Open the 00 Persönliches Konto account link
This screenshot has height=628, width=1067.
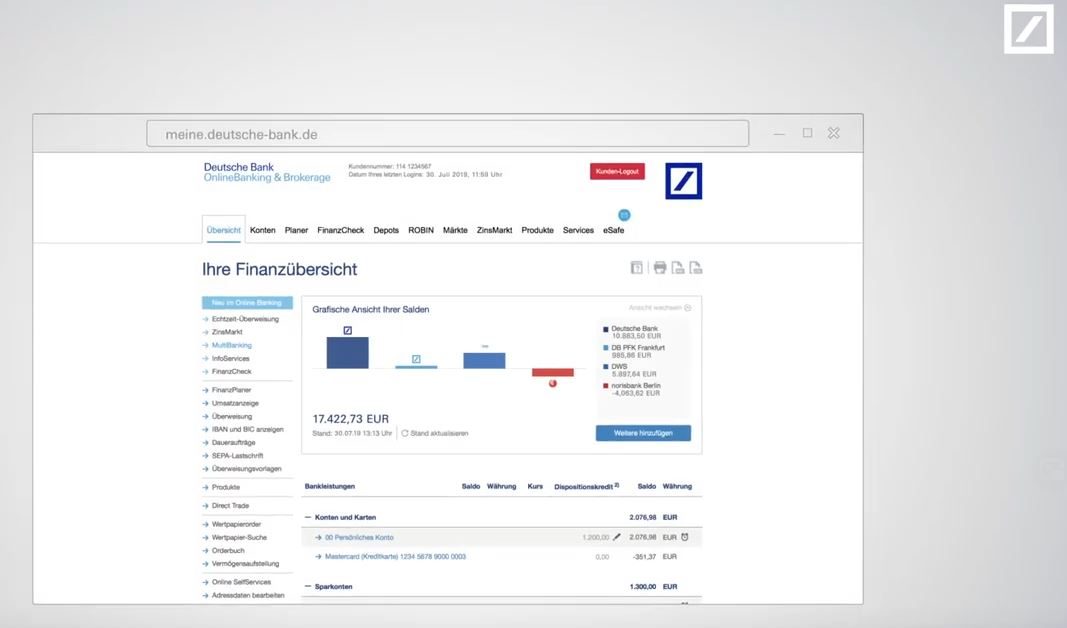359,538
